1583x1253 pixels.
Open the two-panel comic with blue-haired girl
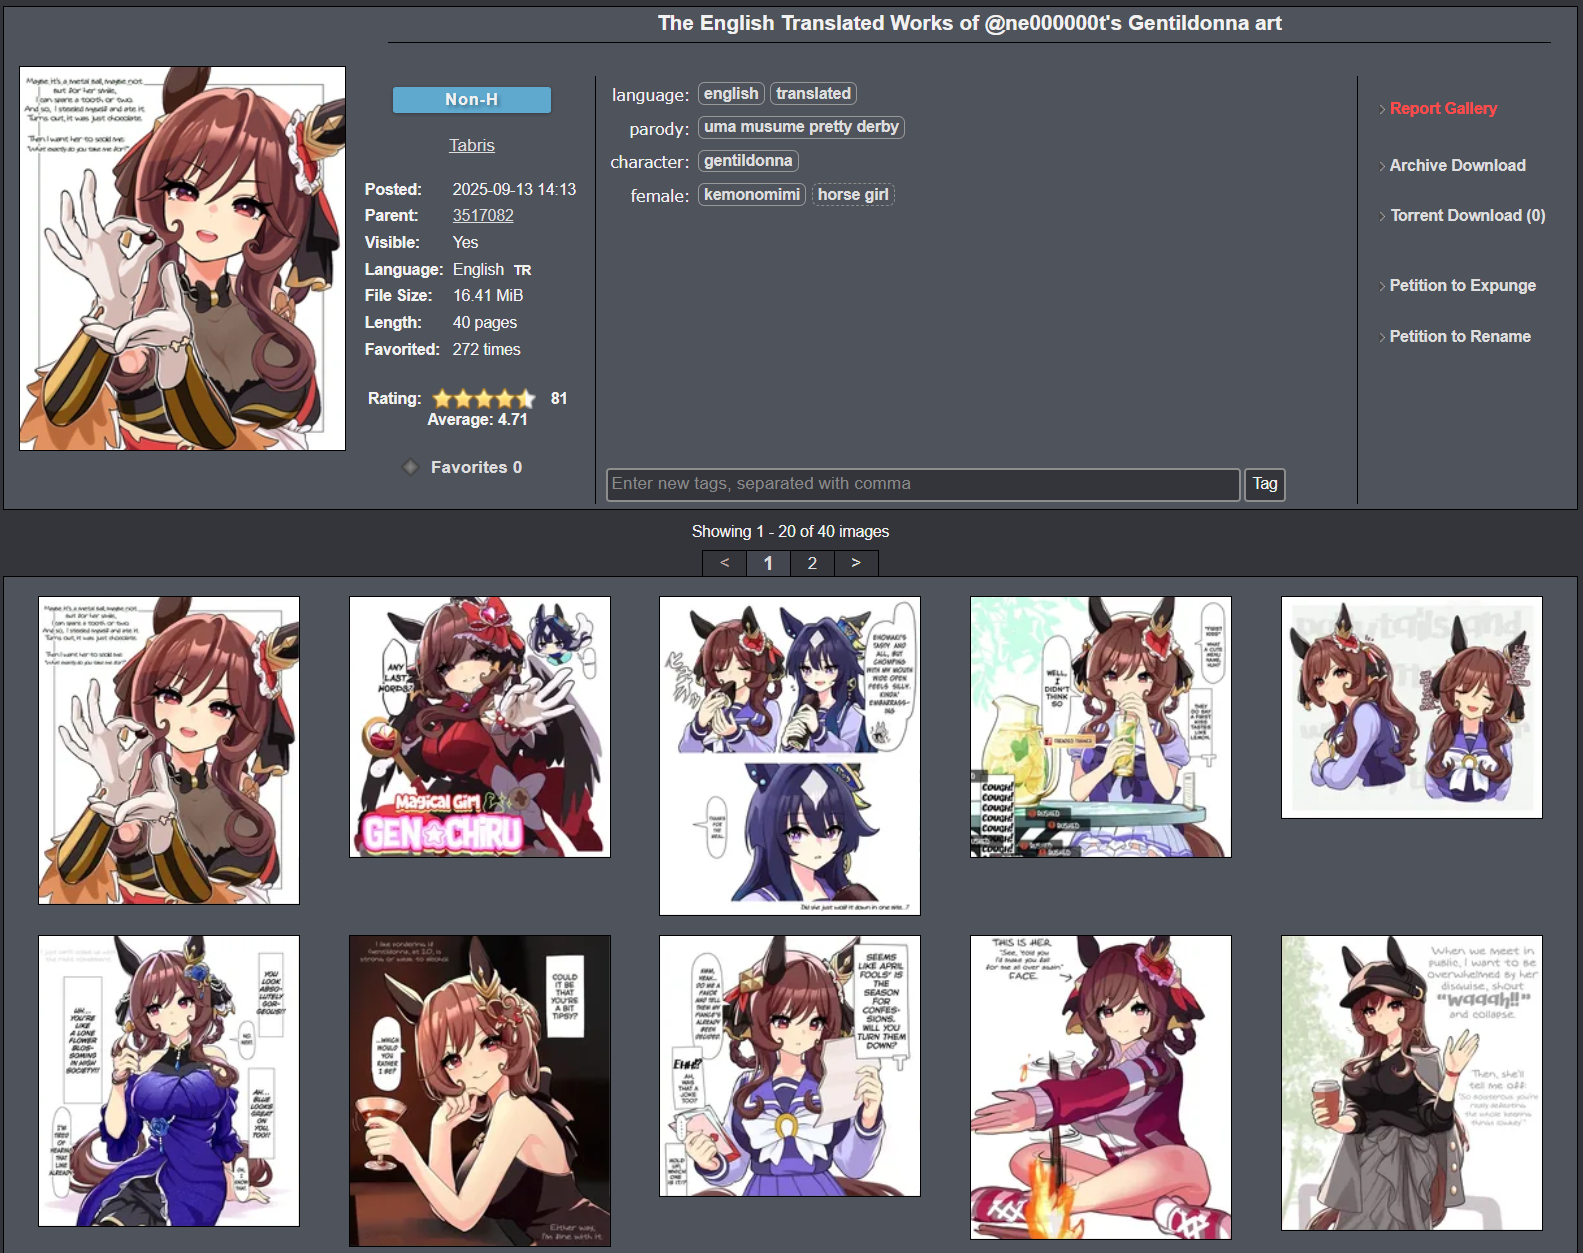(x=790, y=756)
